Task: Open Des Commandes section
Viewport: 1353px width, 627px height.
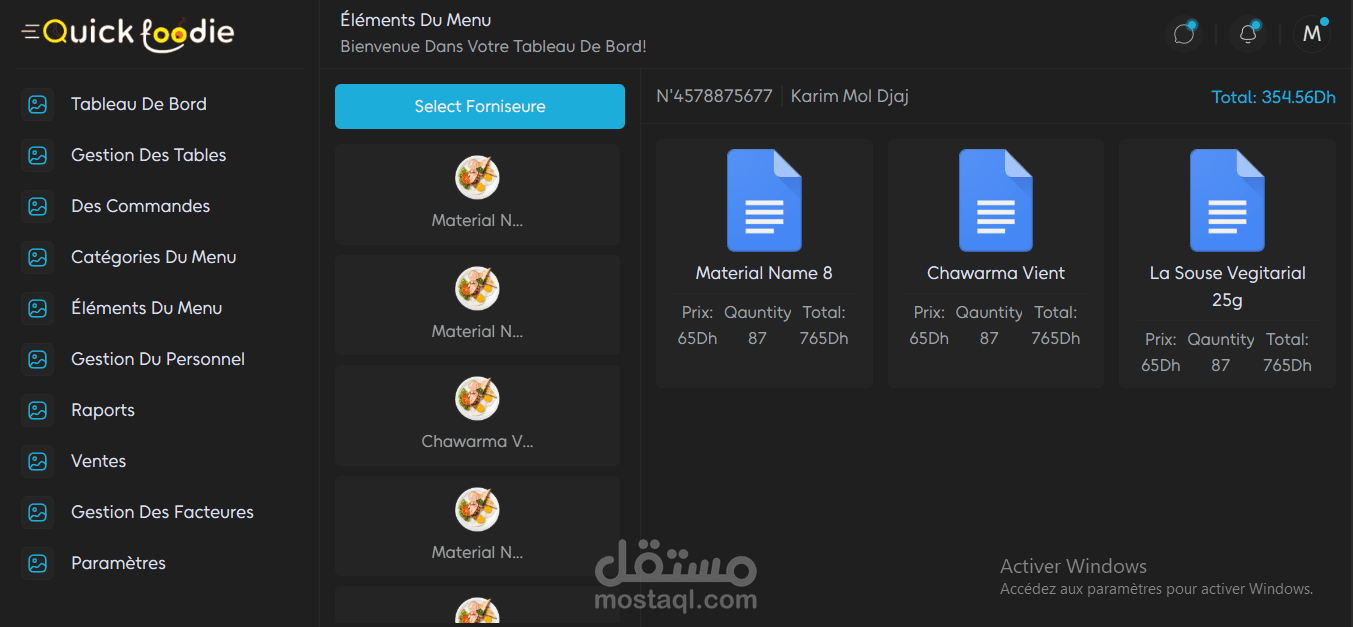Action: point(141,206)
